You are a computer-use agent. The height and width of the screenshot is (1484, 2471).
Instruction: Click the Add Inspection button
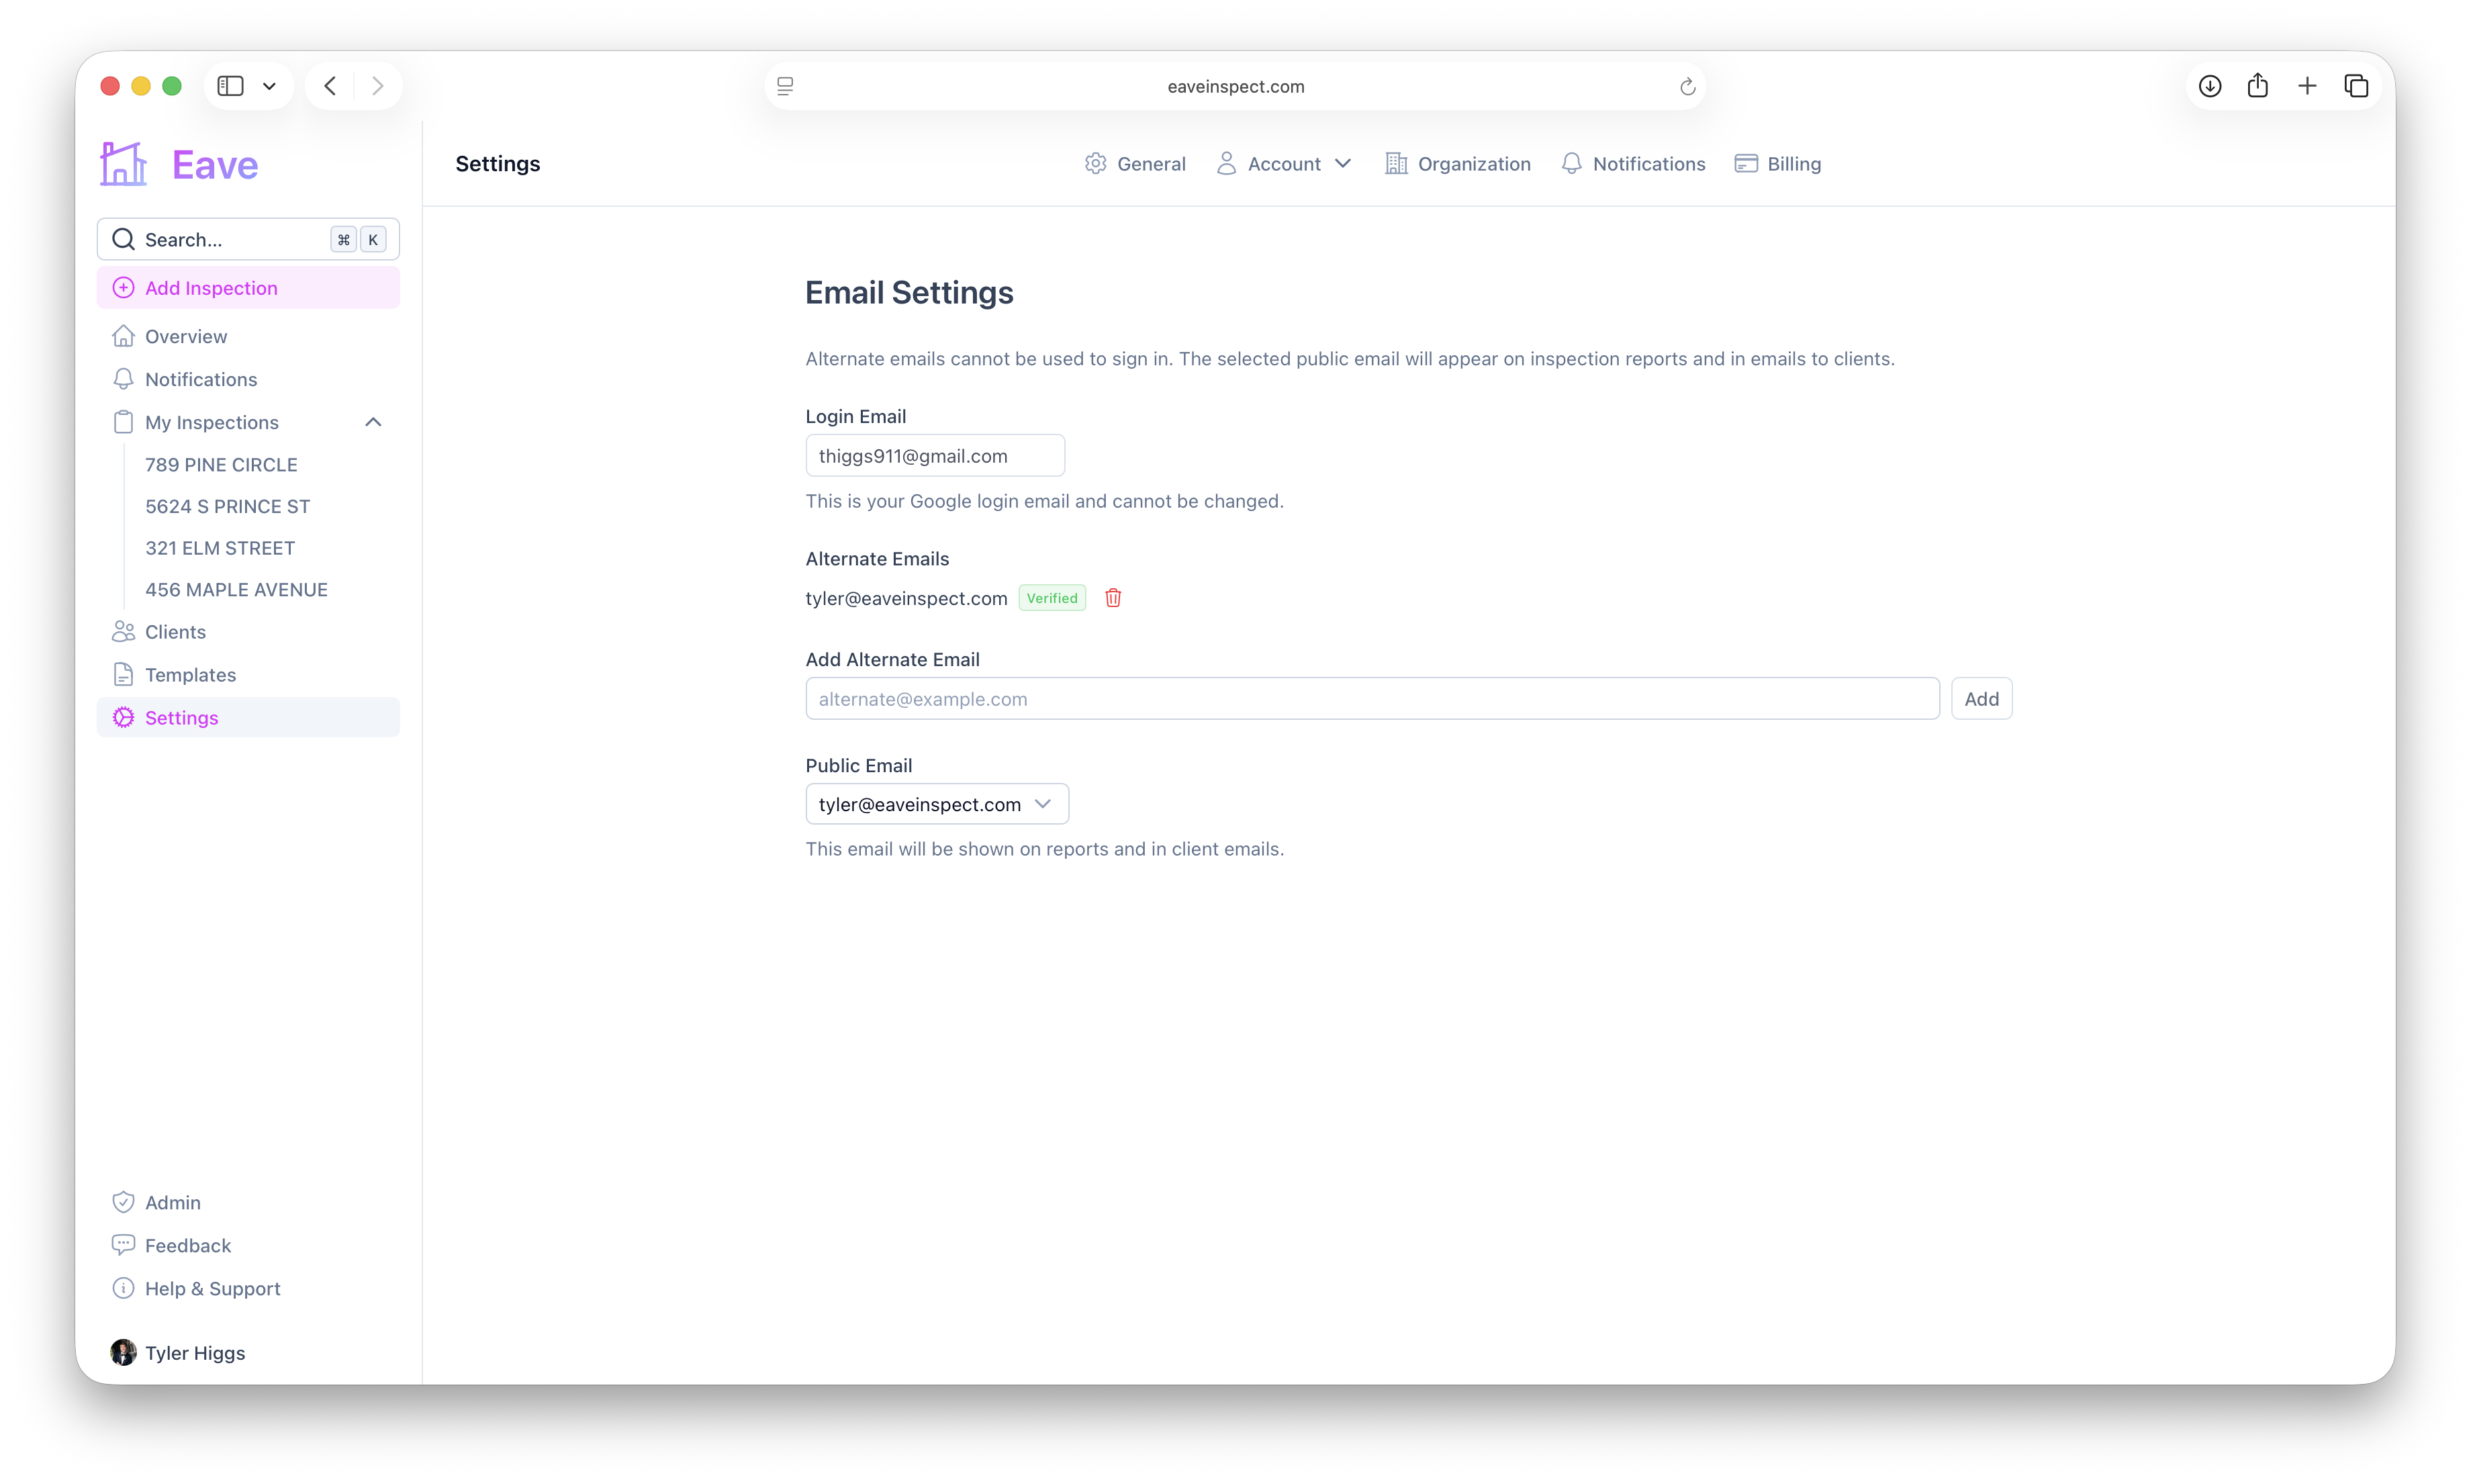click(x=248, y=288)
